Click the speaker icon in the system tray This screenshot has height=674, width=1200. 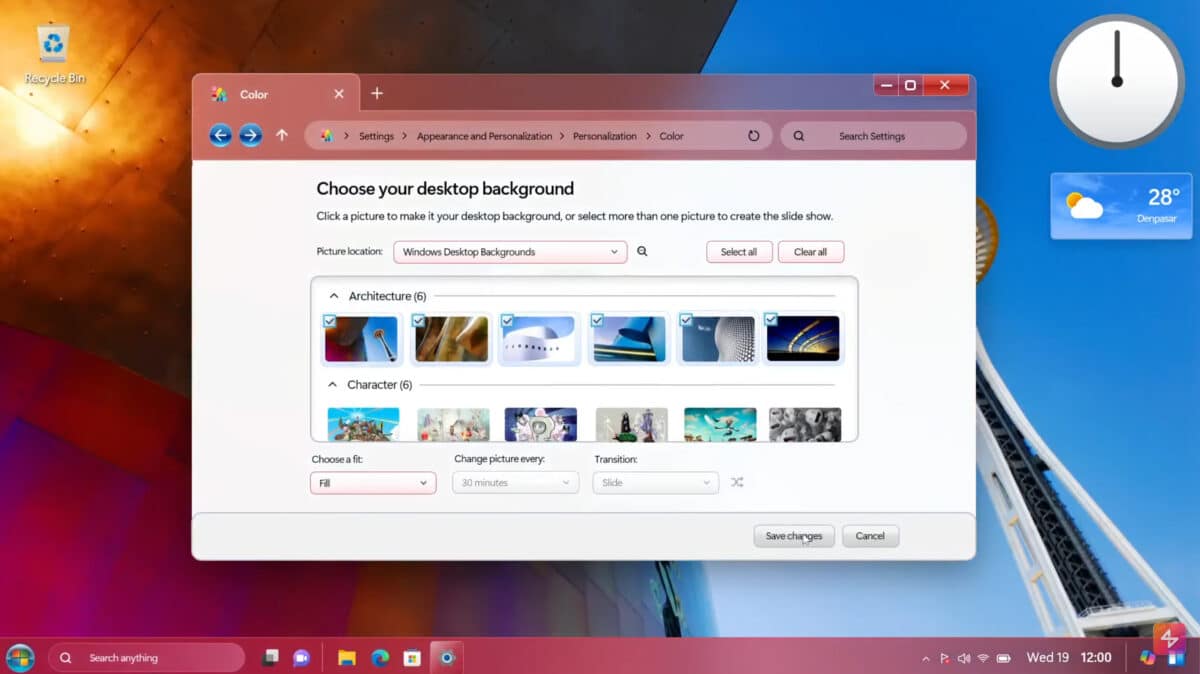pyautogui.click(x=963, y=657)
